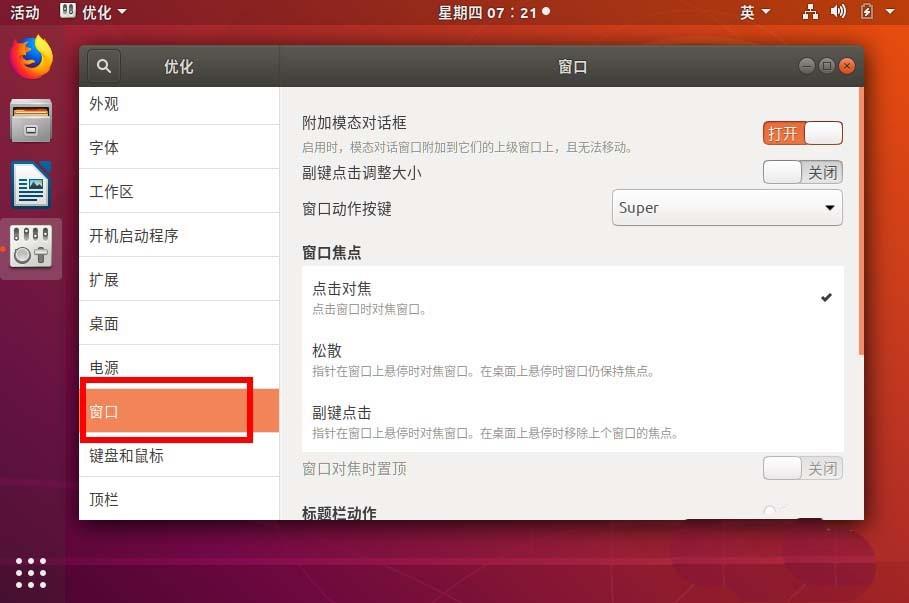Screen dimensions: 909x603
Task: Click the battery status icon
Action: click(866, 12)
